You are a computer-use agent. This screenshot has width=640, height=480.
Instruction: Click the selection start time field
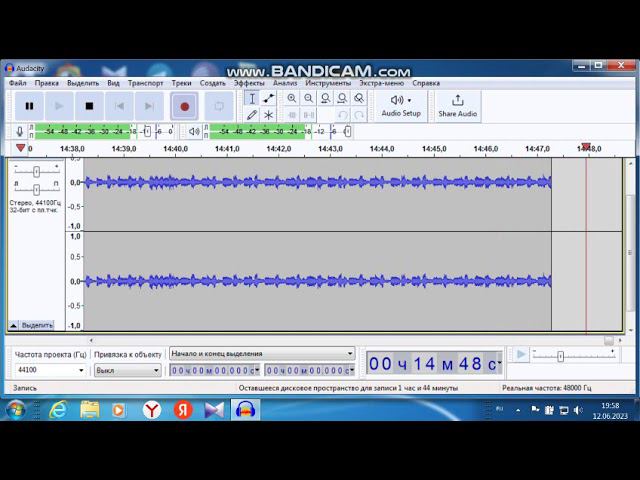click(215, 371)
